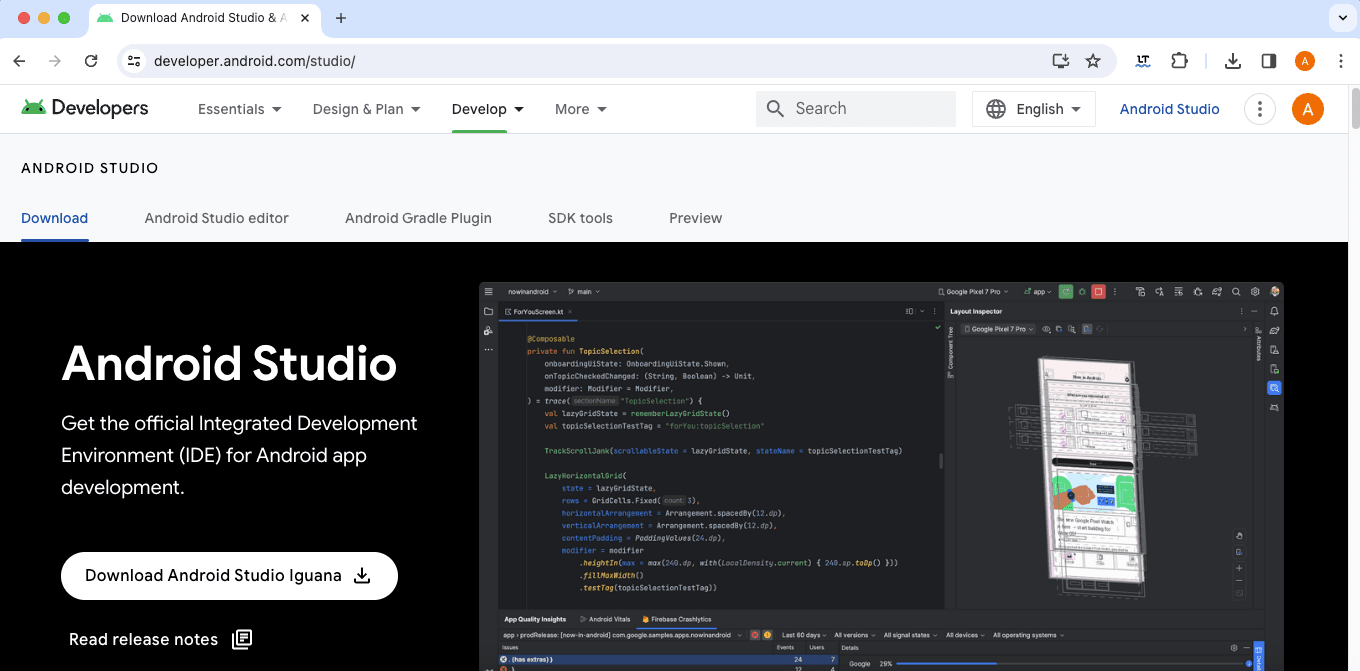Click Download Android Studio Iguana
The width and height of the screenshot is (1360, 671).
point(228,576)
